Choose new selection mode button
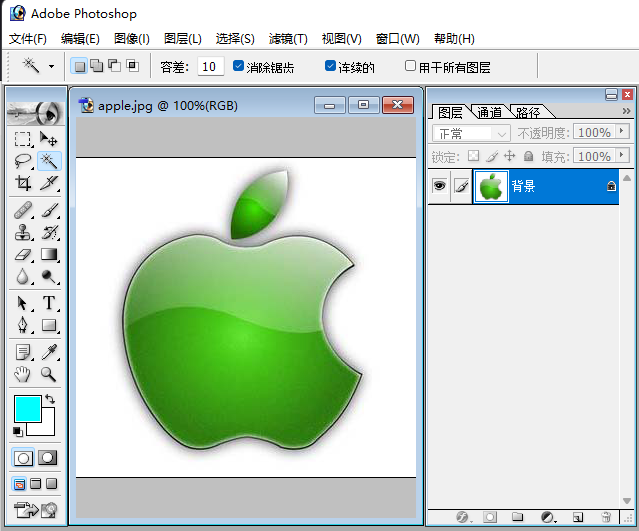Viewport: 639px width, 531px height. (79, 66)
